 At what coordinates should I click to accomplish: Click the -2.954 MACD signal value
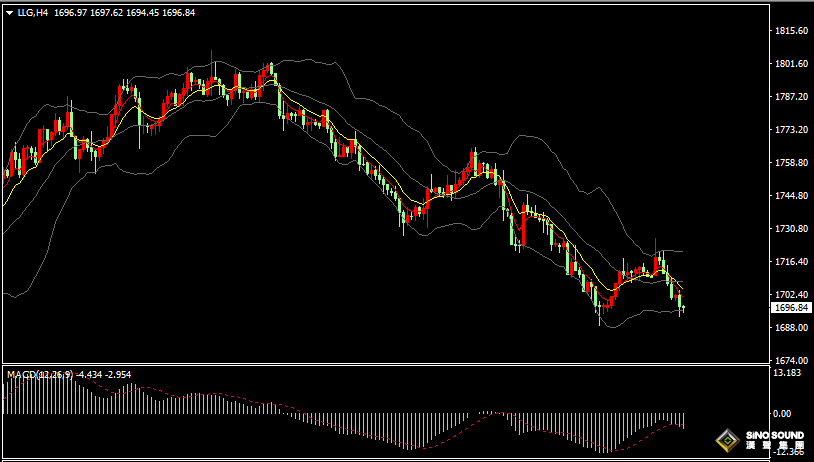tap(118, 374)
